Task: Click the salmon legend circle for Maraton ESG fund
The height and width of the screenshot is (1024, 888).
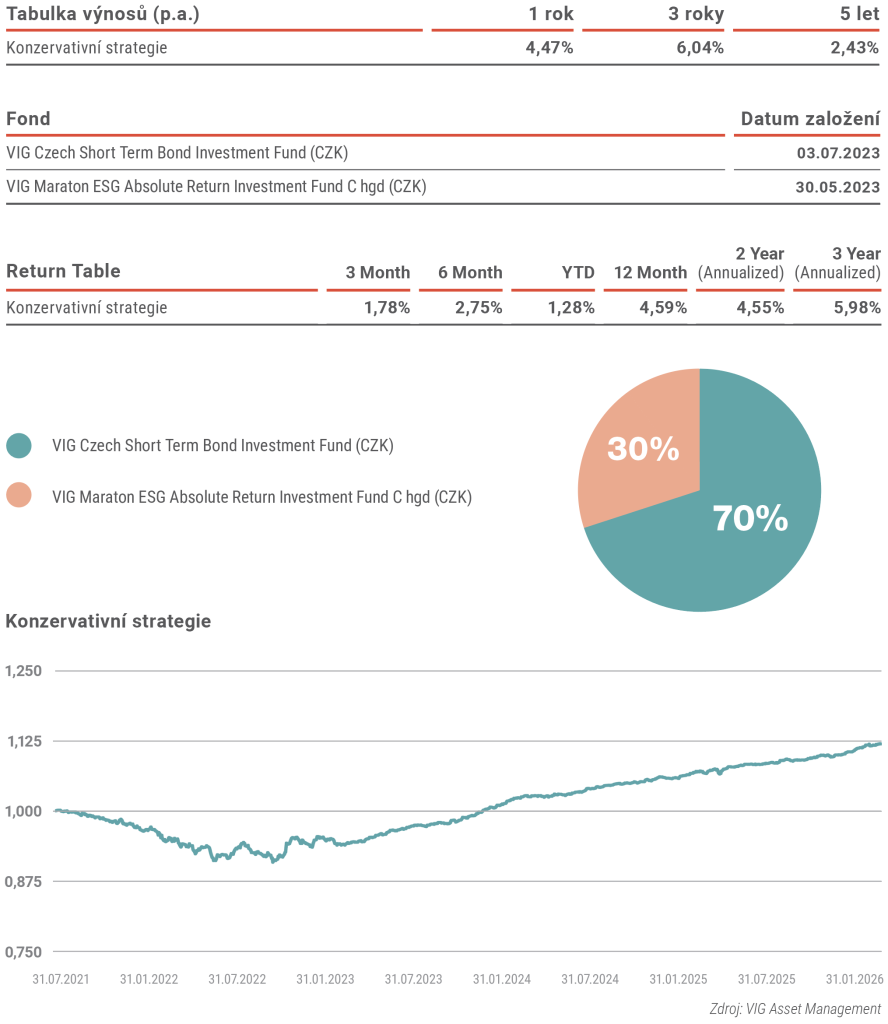Action: [19, 496]
